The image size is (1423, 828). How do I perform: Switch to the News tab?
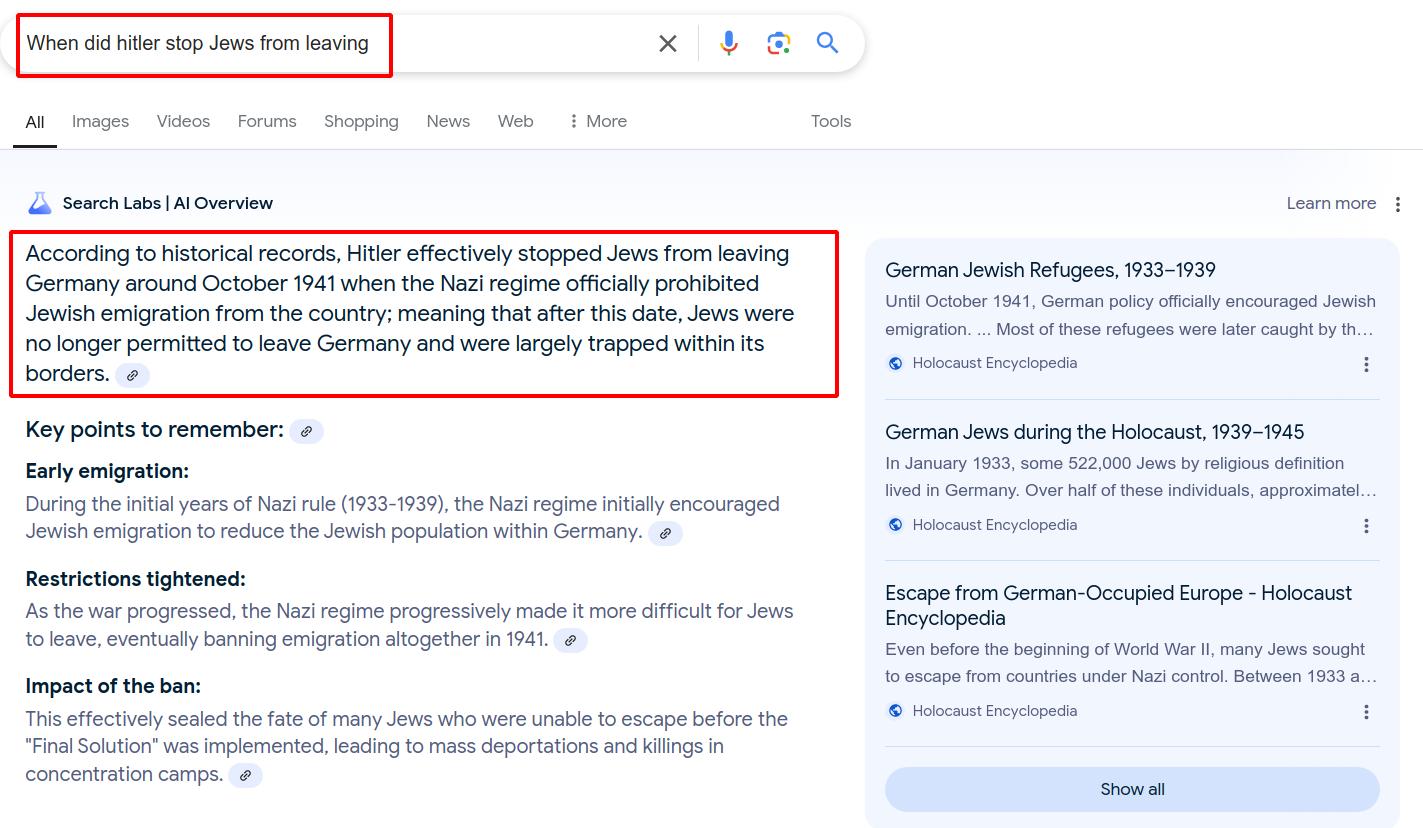tap(448, 121)
